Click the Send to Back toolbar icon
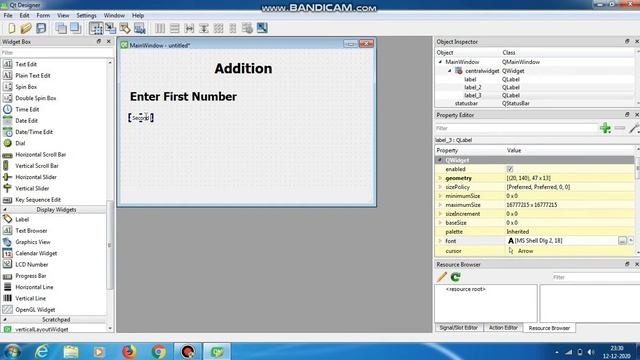The image size is (640, 360). [61, 28]
